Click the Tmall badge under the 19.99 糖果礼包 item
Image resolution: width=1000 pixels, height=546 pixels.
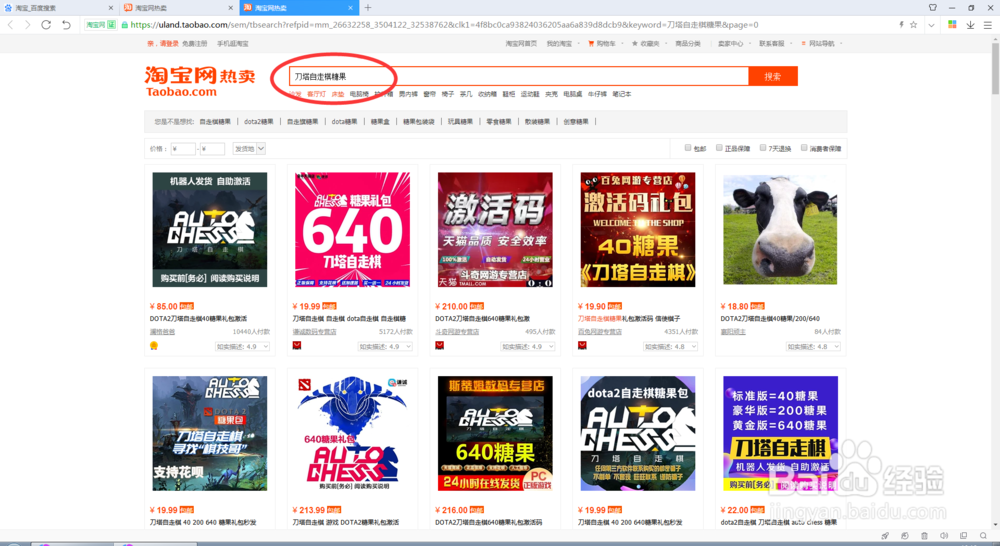[297, 346]
